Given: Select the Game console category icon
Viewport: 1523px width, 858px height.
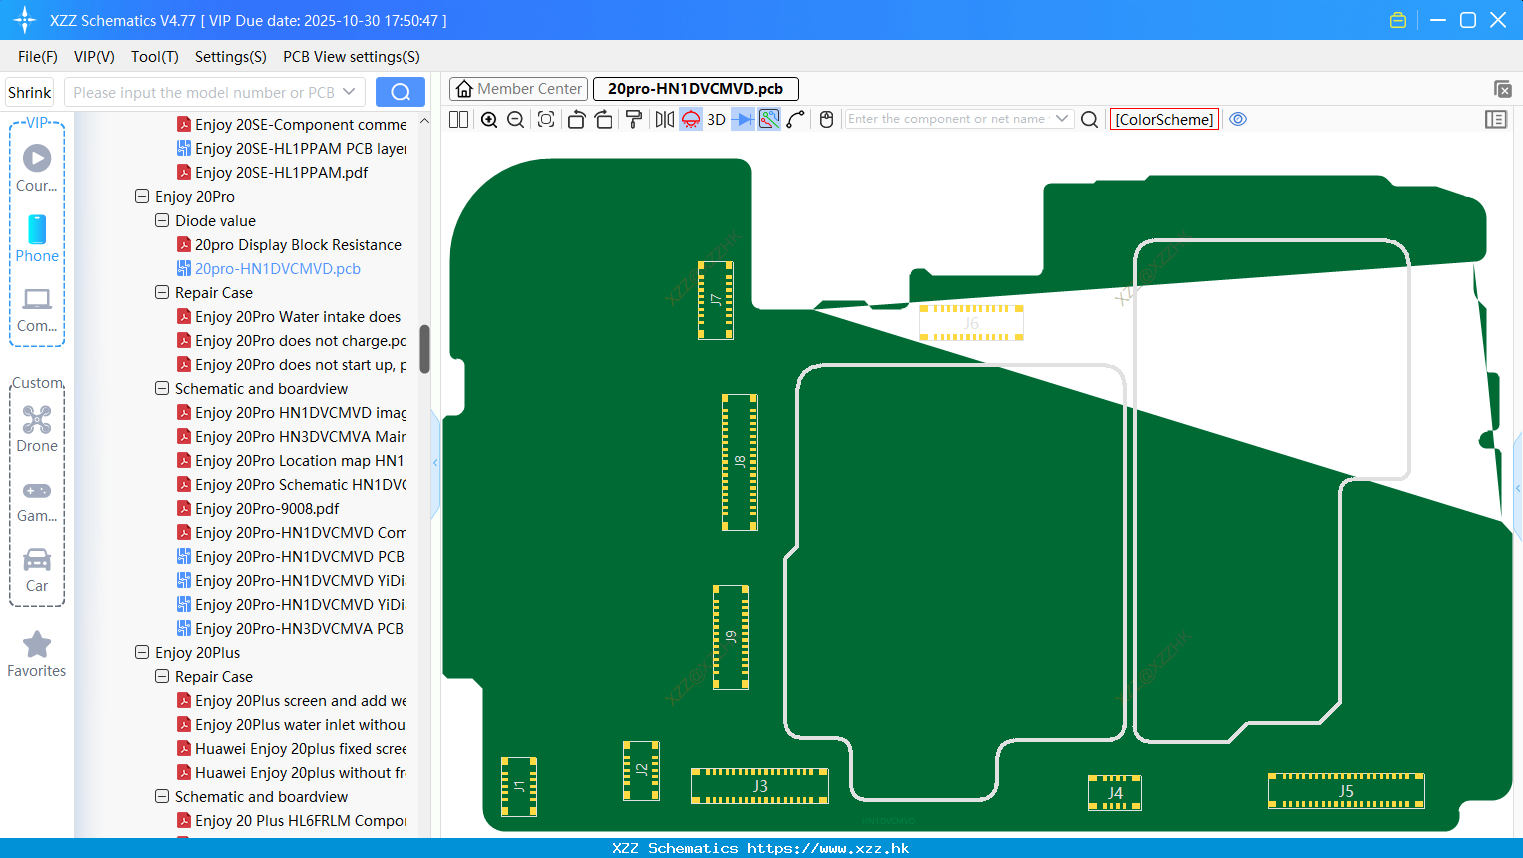Looking at the screenshot, I should pos(37,500).
